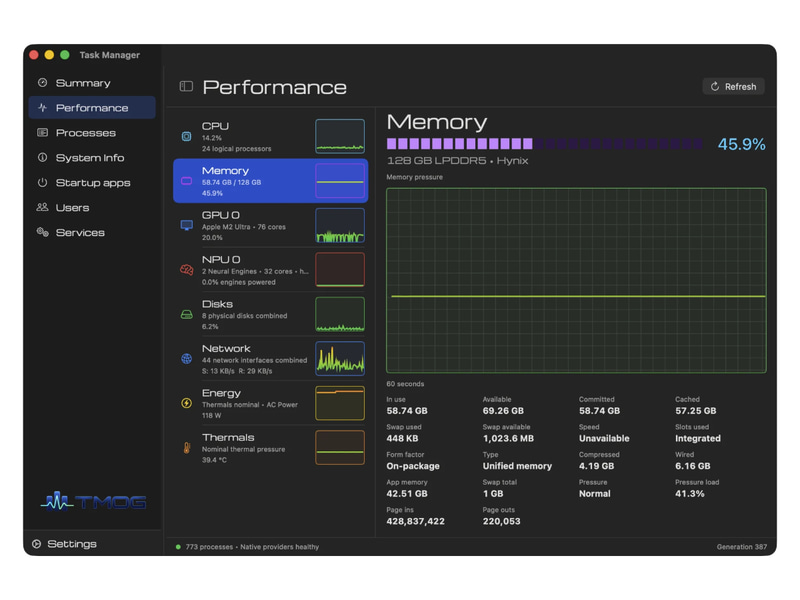Viewport: 800px width, 600px height.
Task: Click the Page outs 220,053 value
Action: point(502,521)
